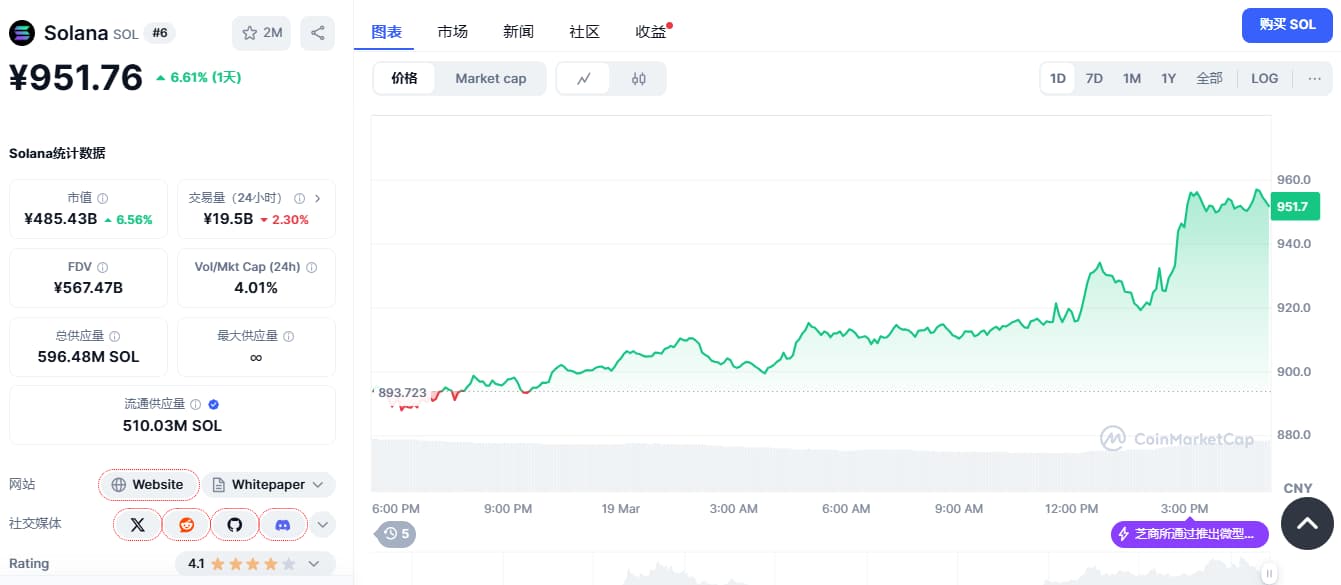Open the 收益 tab
This screenshot has height=585, width=1341.
click(x=651, y=32)
